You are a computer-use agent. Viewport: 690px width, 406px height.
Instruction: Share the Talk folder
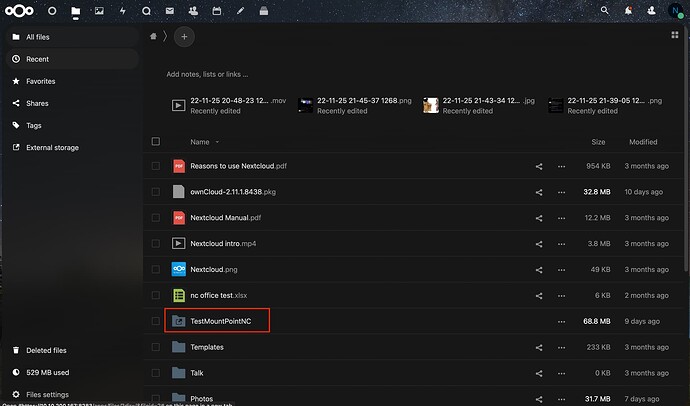click(539, 373)
